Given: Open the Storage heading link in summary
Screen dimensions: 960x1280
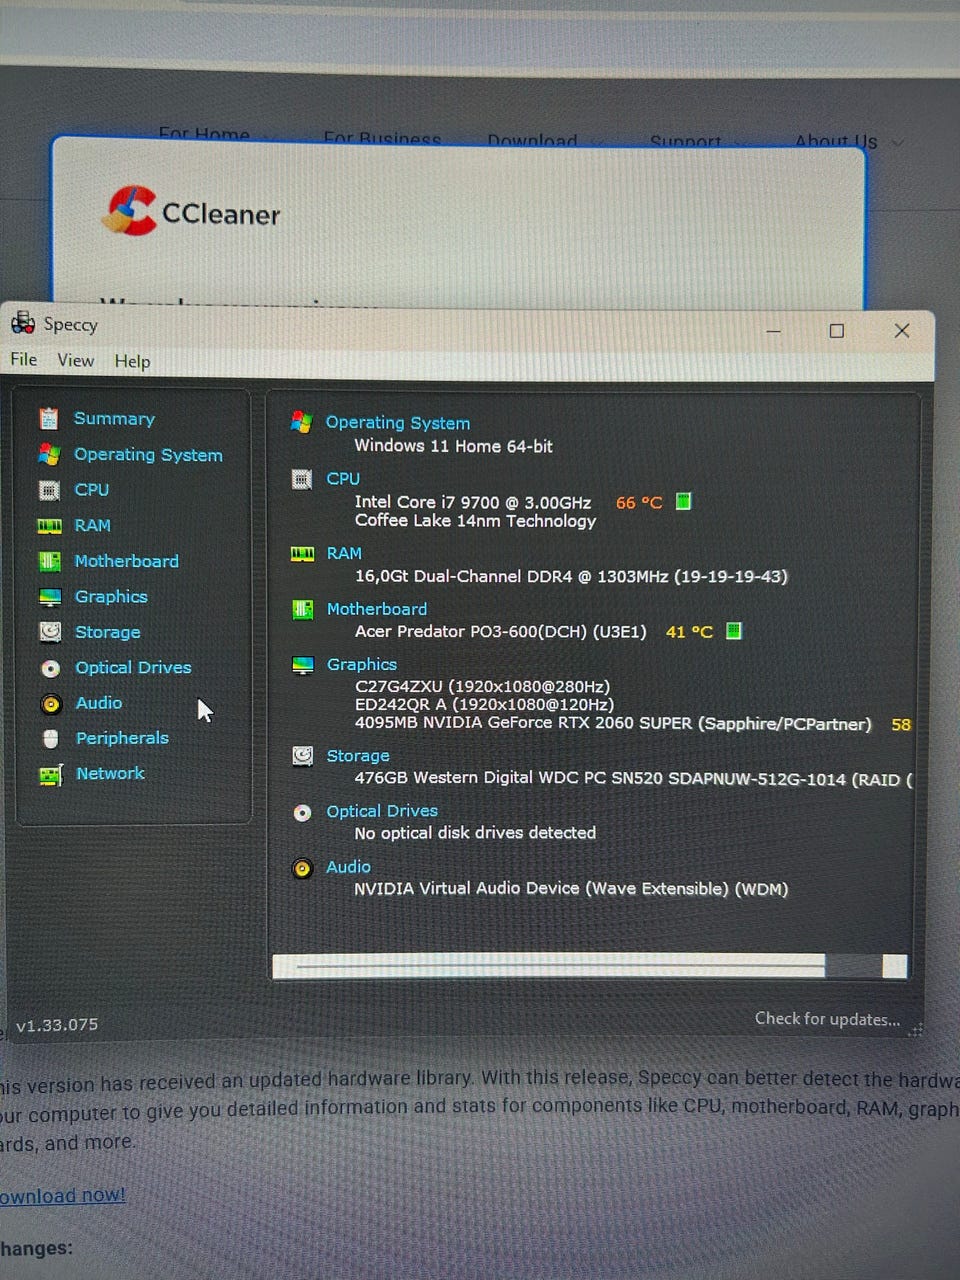Looking at the screenshot, I should (358, 756).
